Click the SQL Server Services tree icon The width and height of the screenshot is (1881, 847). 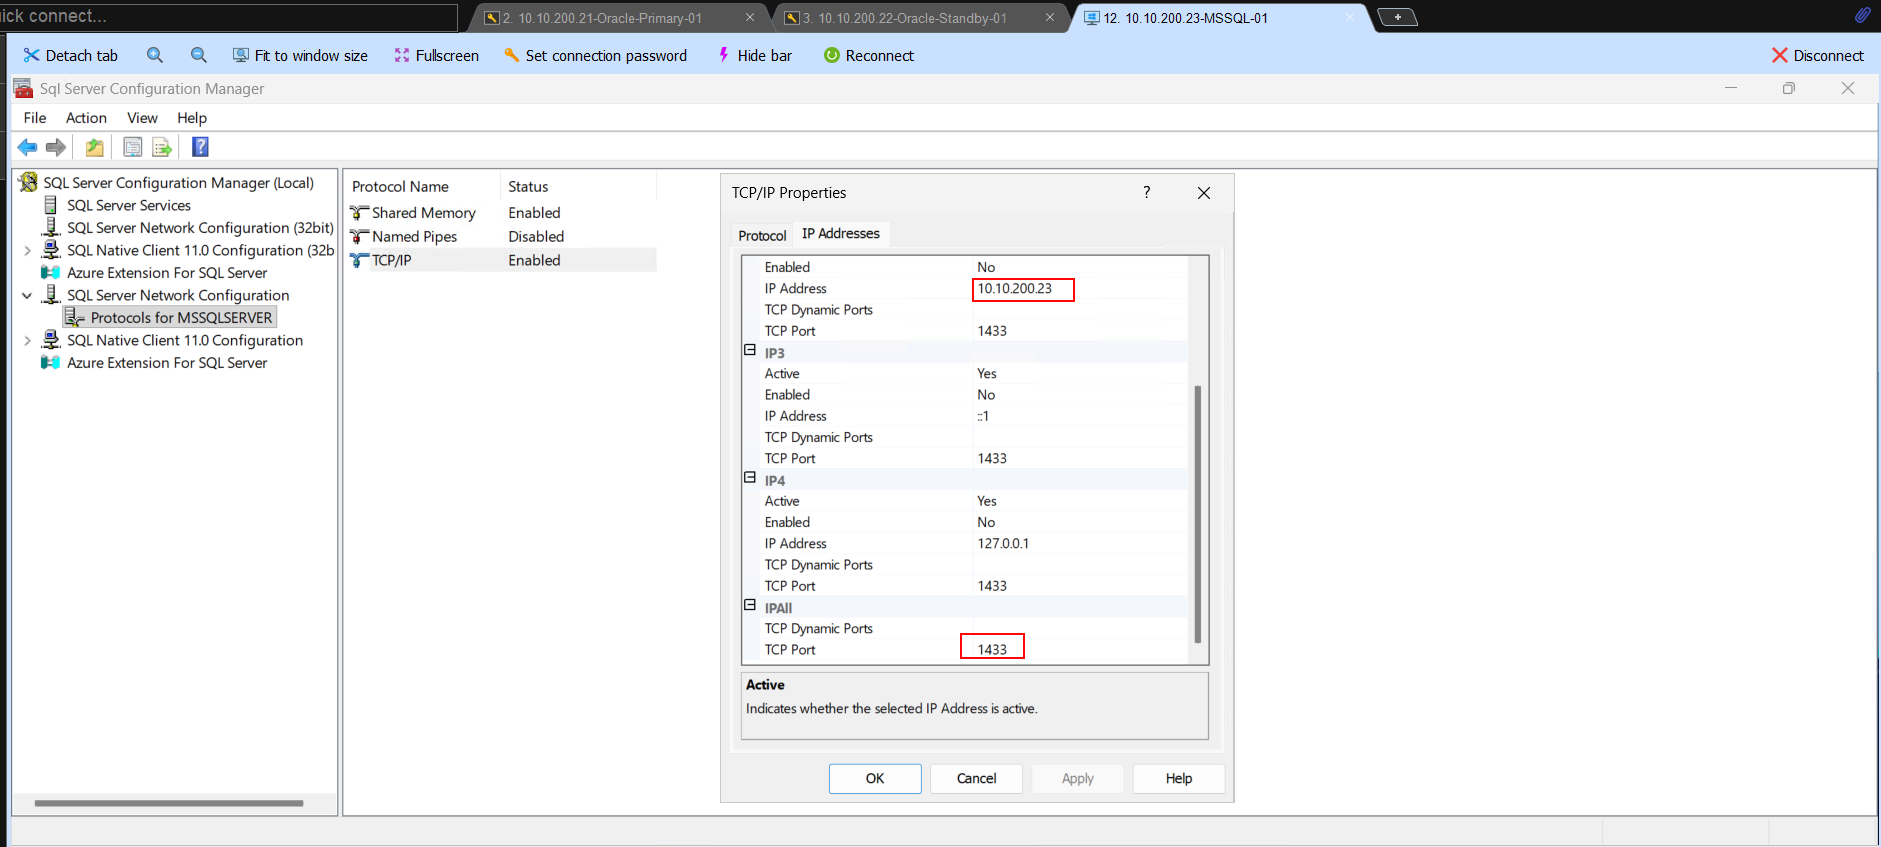click(51, 205)
